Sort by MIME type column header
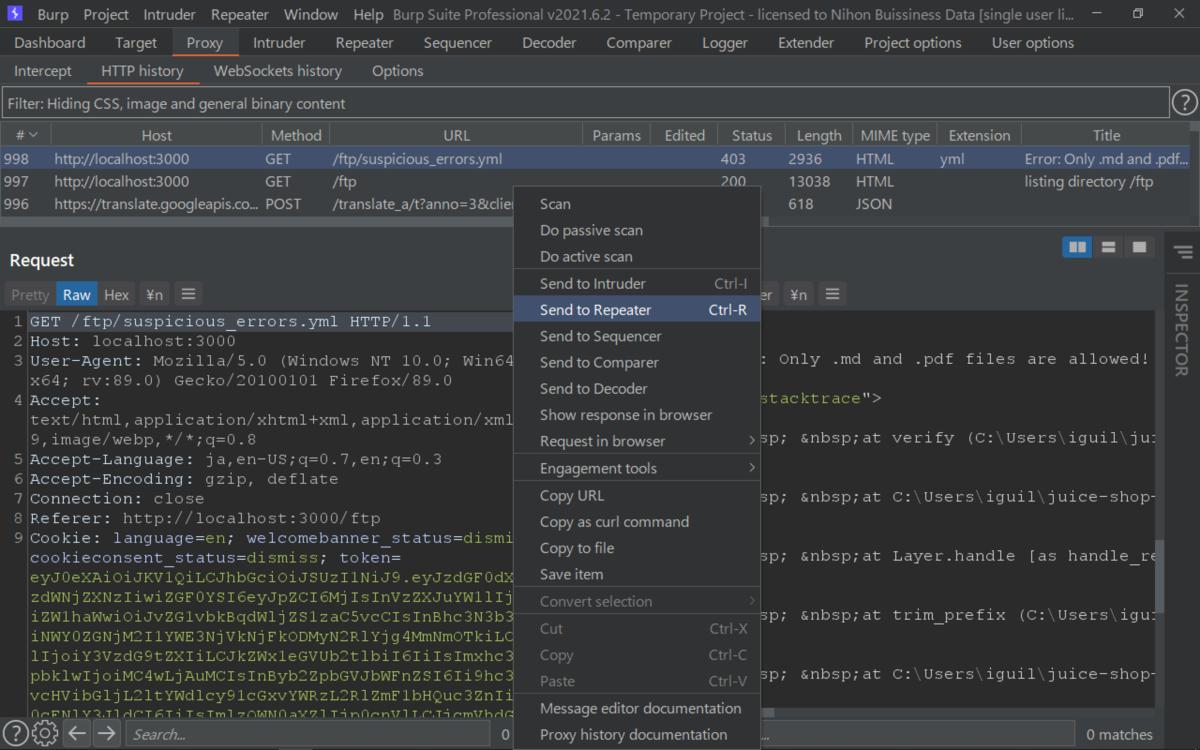 (x=895, y=135)
